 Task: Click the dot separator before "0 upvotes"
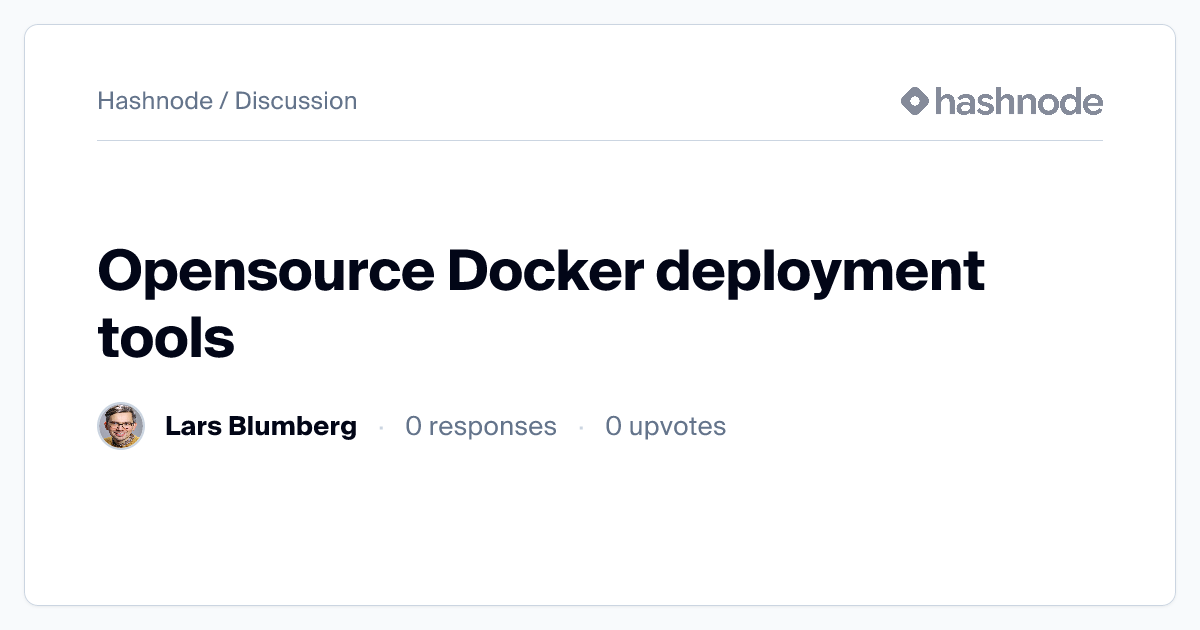point(581,427)
